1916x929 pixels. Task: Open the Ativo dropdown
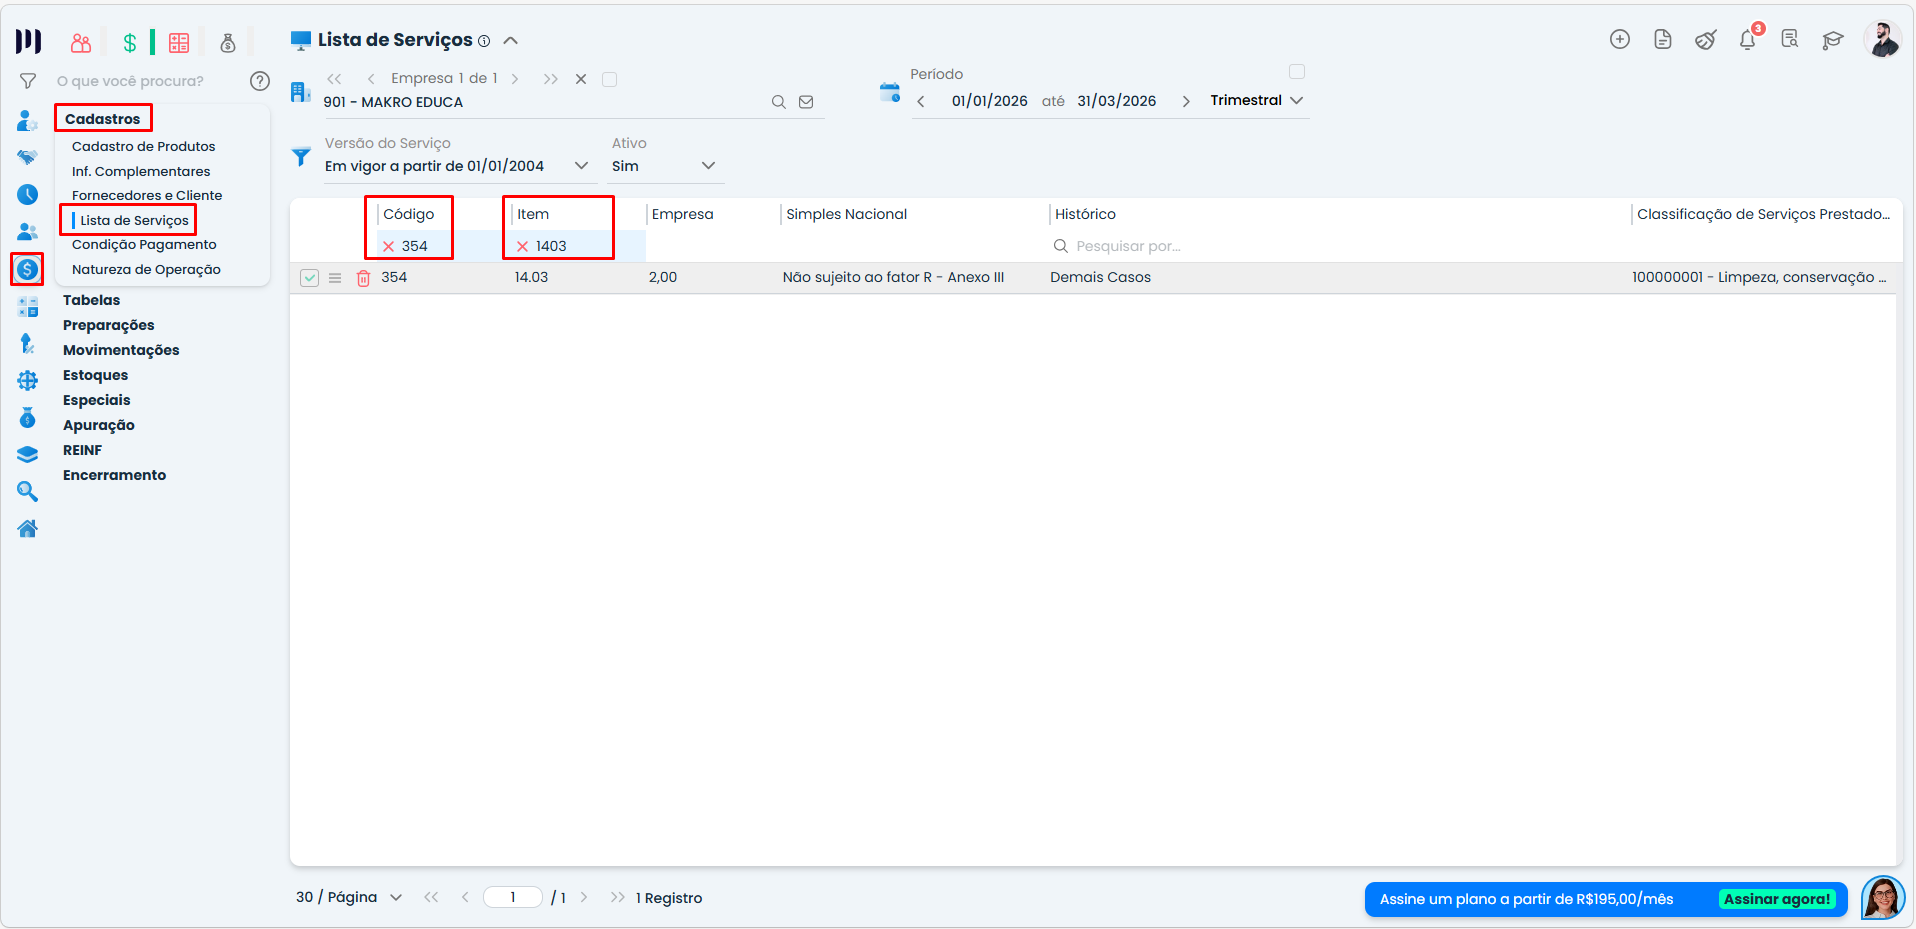tap(665, 166)
